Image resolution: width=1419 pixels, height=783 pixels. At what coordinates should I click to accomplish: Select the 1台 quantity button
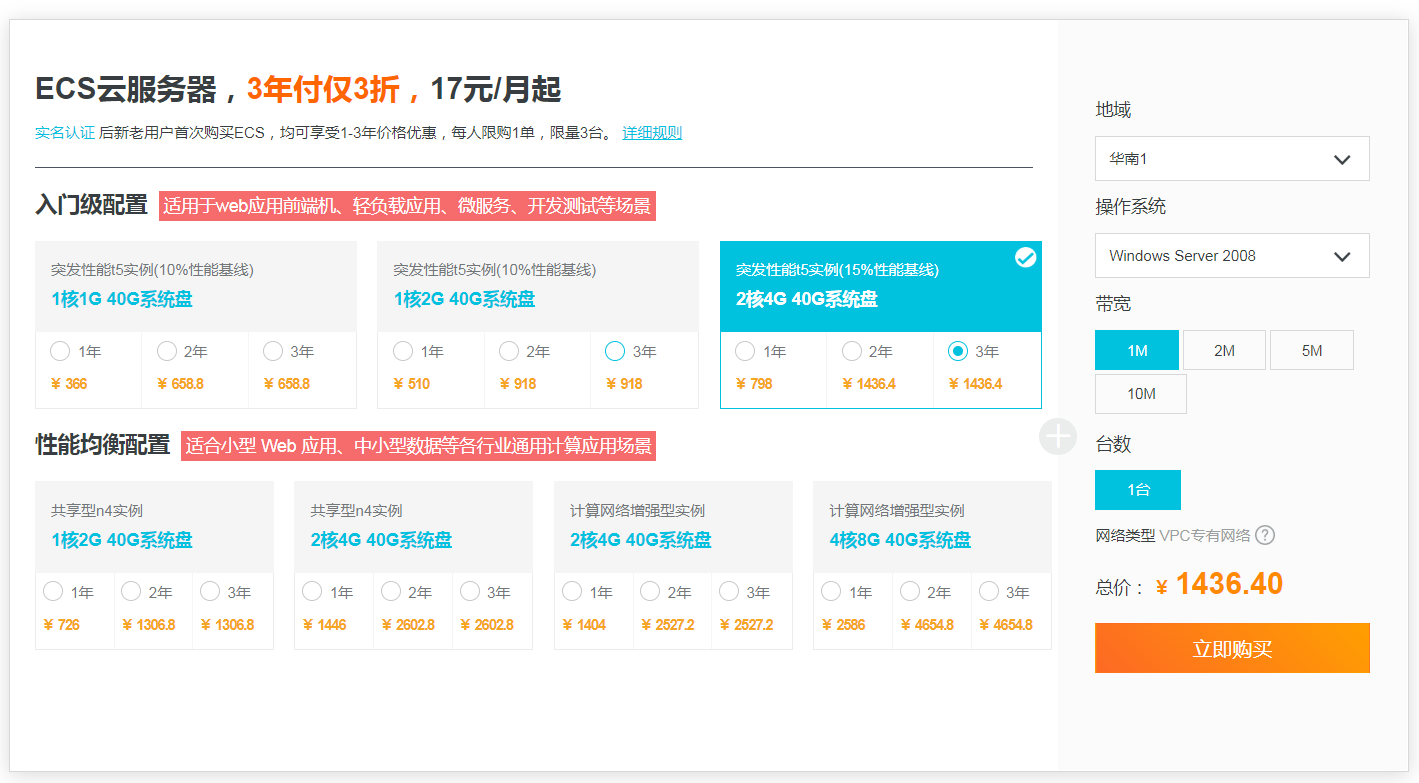1138,490
